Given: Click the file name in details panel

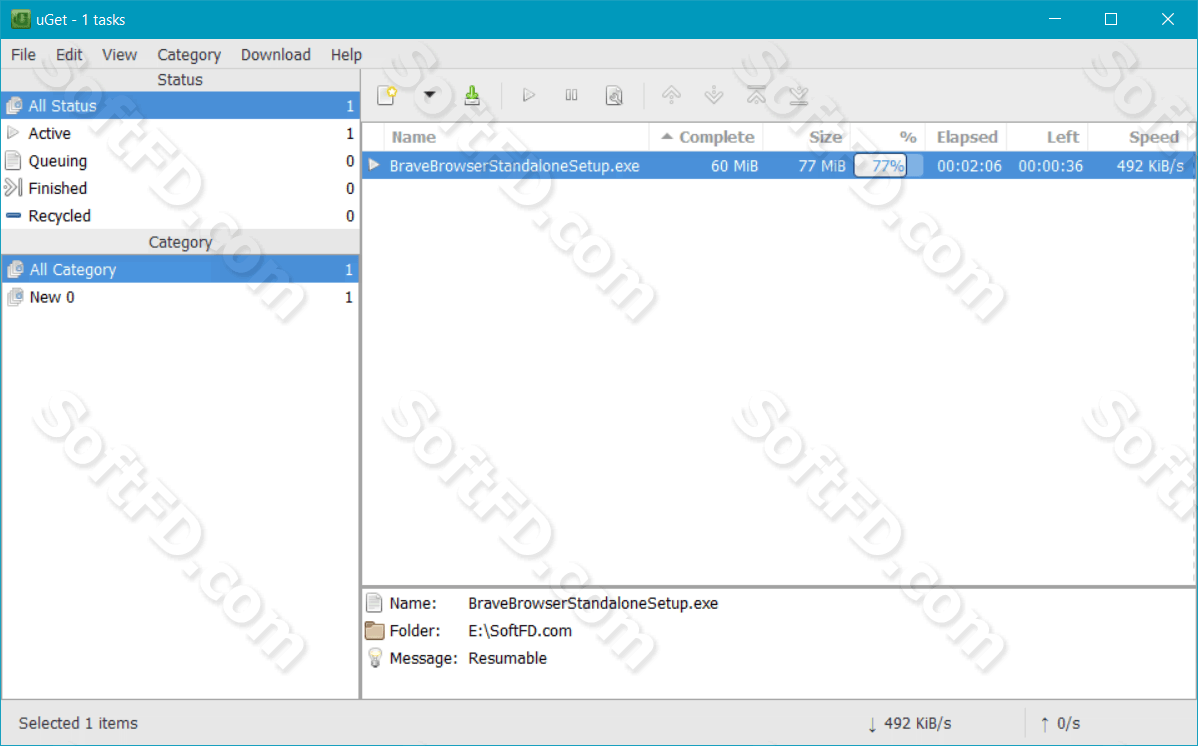Looking at the screenshot, I should point(593,603).
